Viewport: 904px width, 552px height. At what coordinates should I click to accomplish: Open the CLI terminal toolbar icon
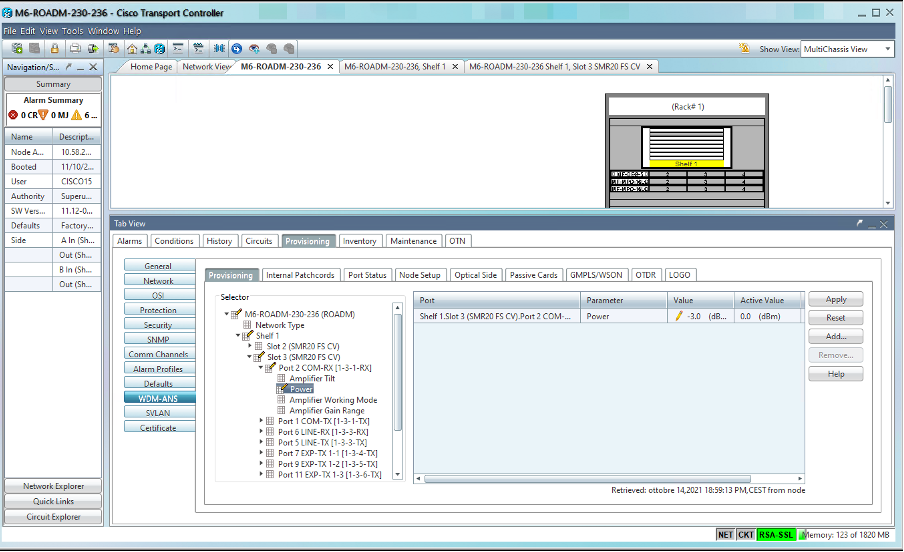pyautogui.click(x=178, y=49)
